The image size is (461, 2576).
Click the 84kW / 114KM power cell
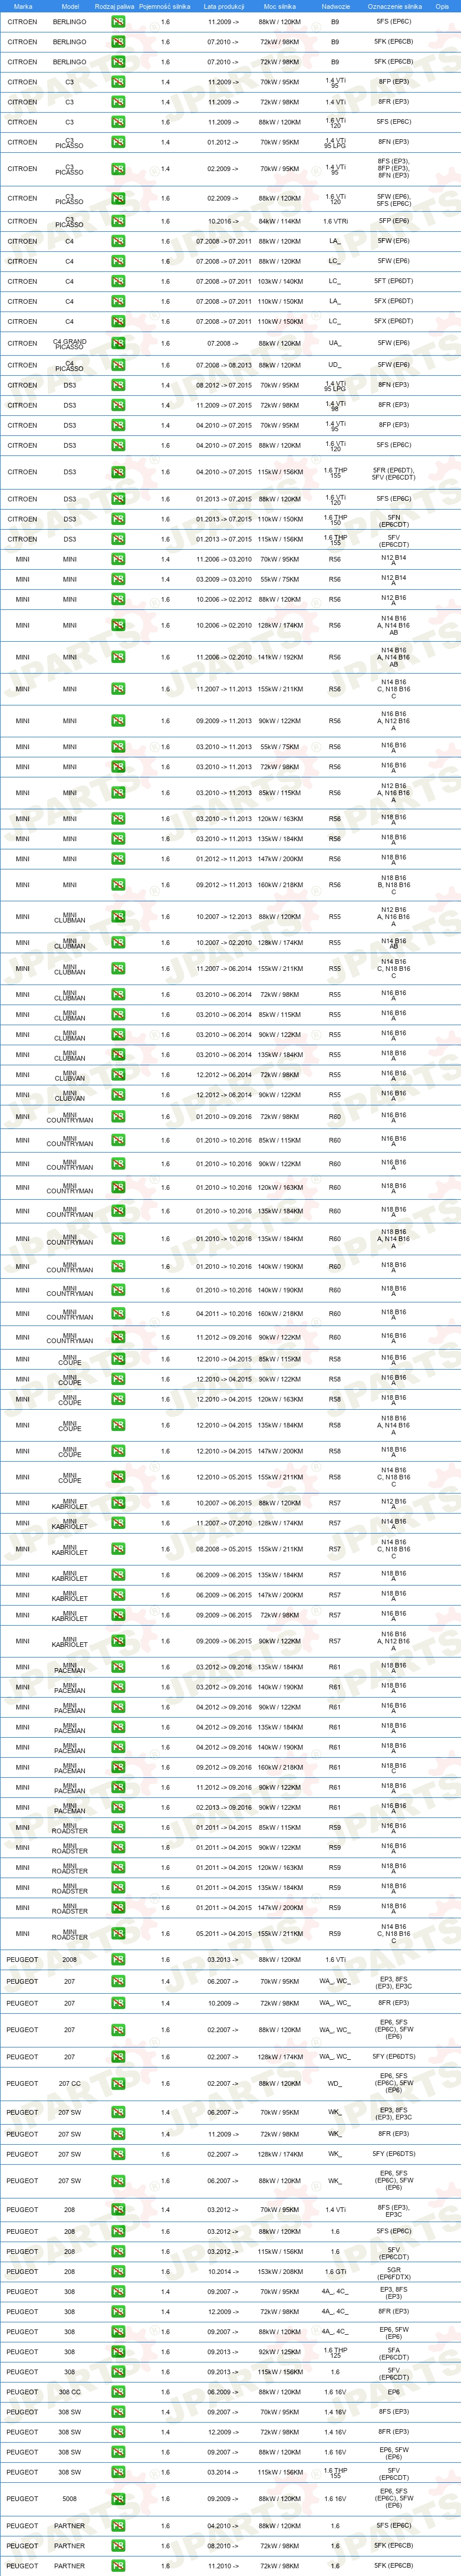click(280, 221)
